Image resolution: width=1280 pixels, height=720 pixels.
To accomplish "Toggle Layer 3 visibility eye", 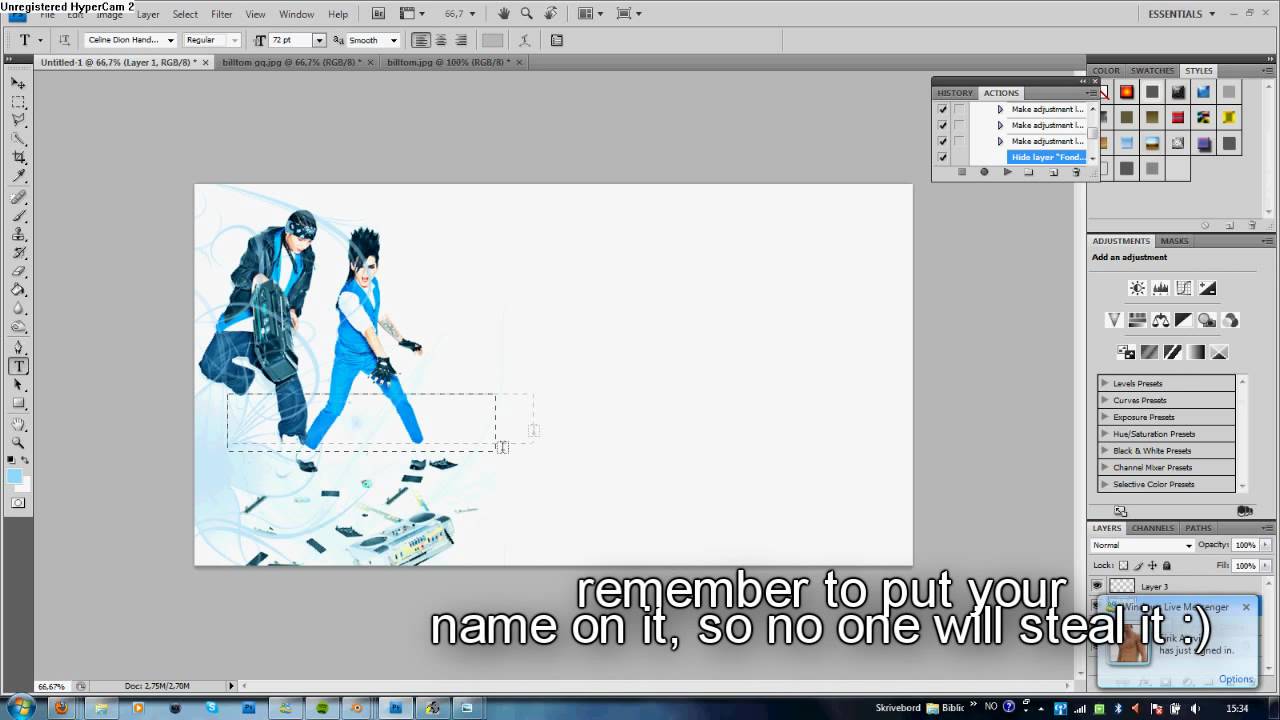I will tap(1097, 586).
